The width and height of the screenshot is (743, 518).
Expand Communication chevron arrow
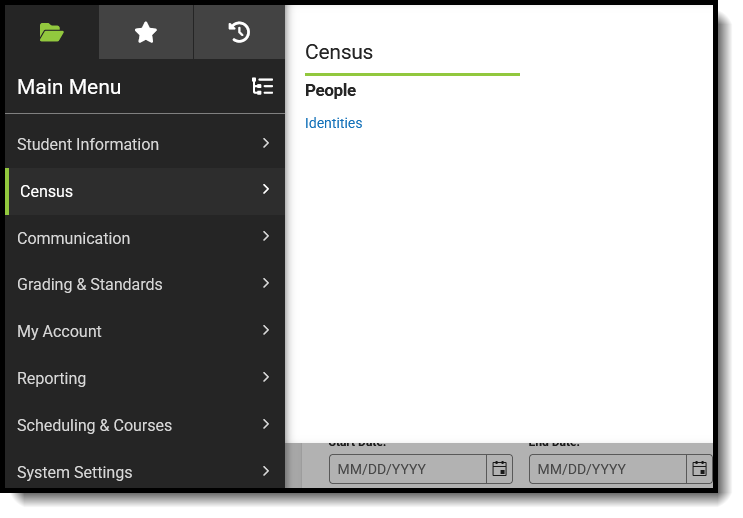[x=266, y=236]
